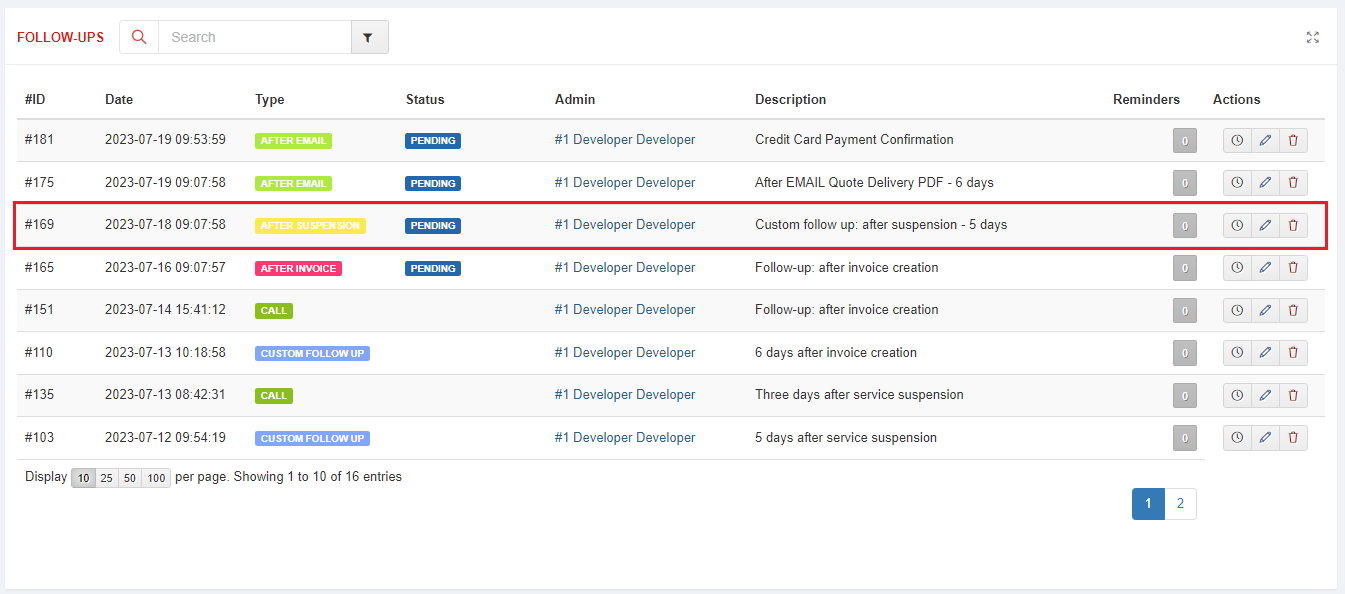Delete follow-up #175 using trash icon
Screen dimensions: 1345x594
coord(1293,183)
